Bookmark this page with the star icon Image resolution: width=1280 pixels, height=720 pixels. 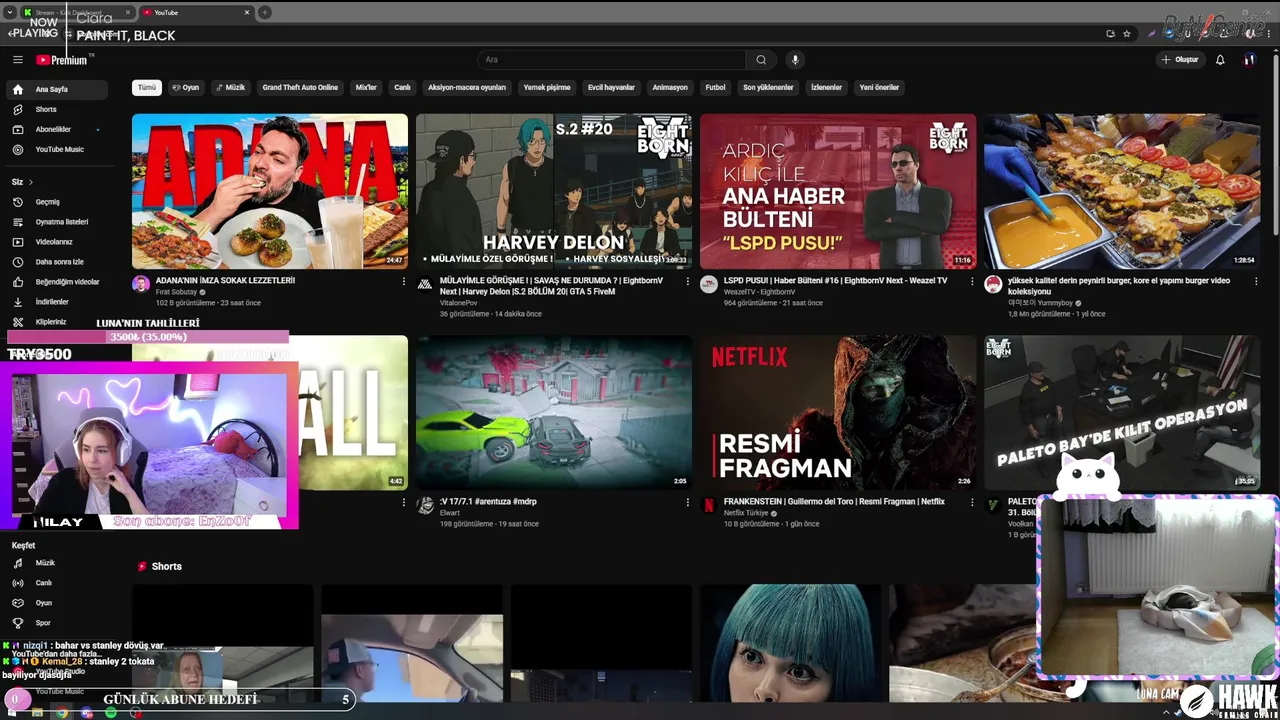tap(1127, 33)
